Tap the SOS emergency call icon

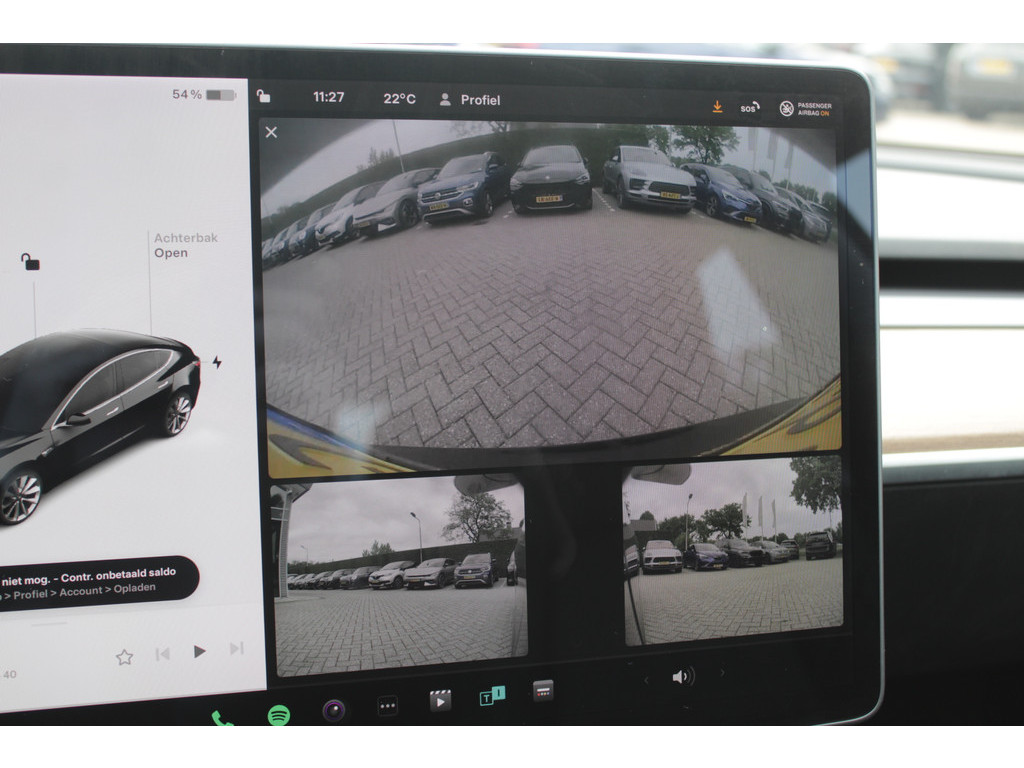click(x=749, y=107)
